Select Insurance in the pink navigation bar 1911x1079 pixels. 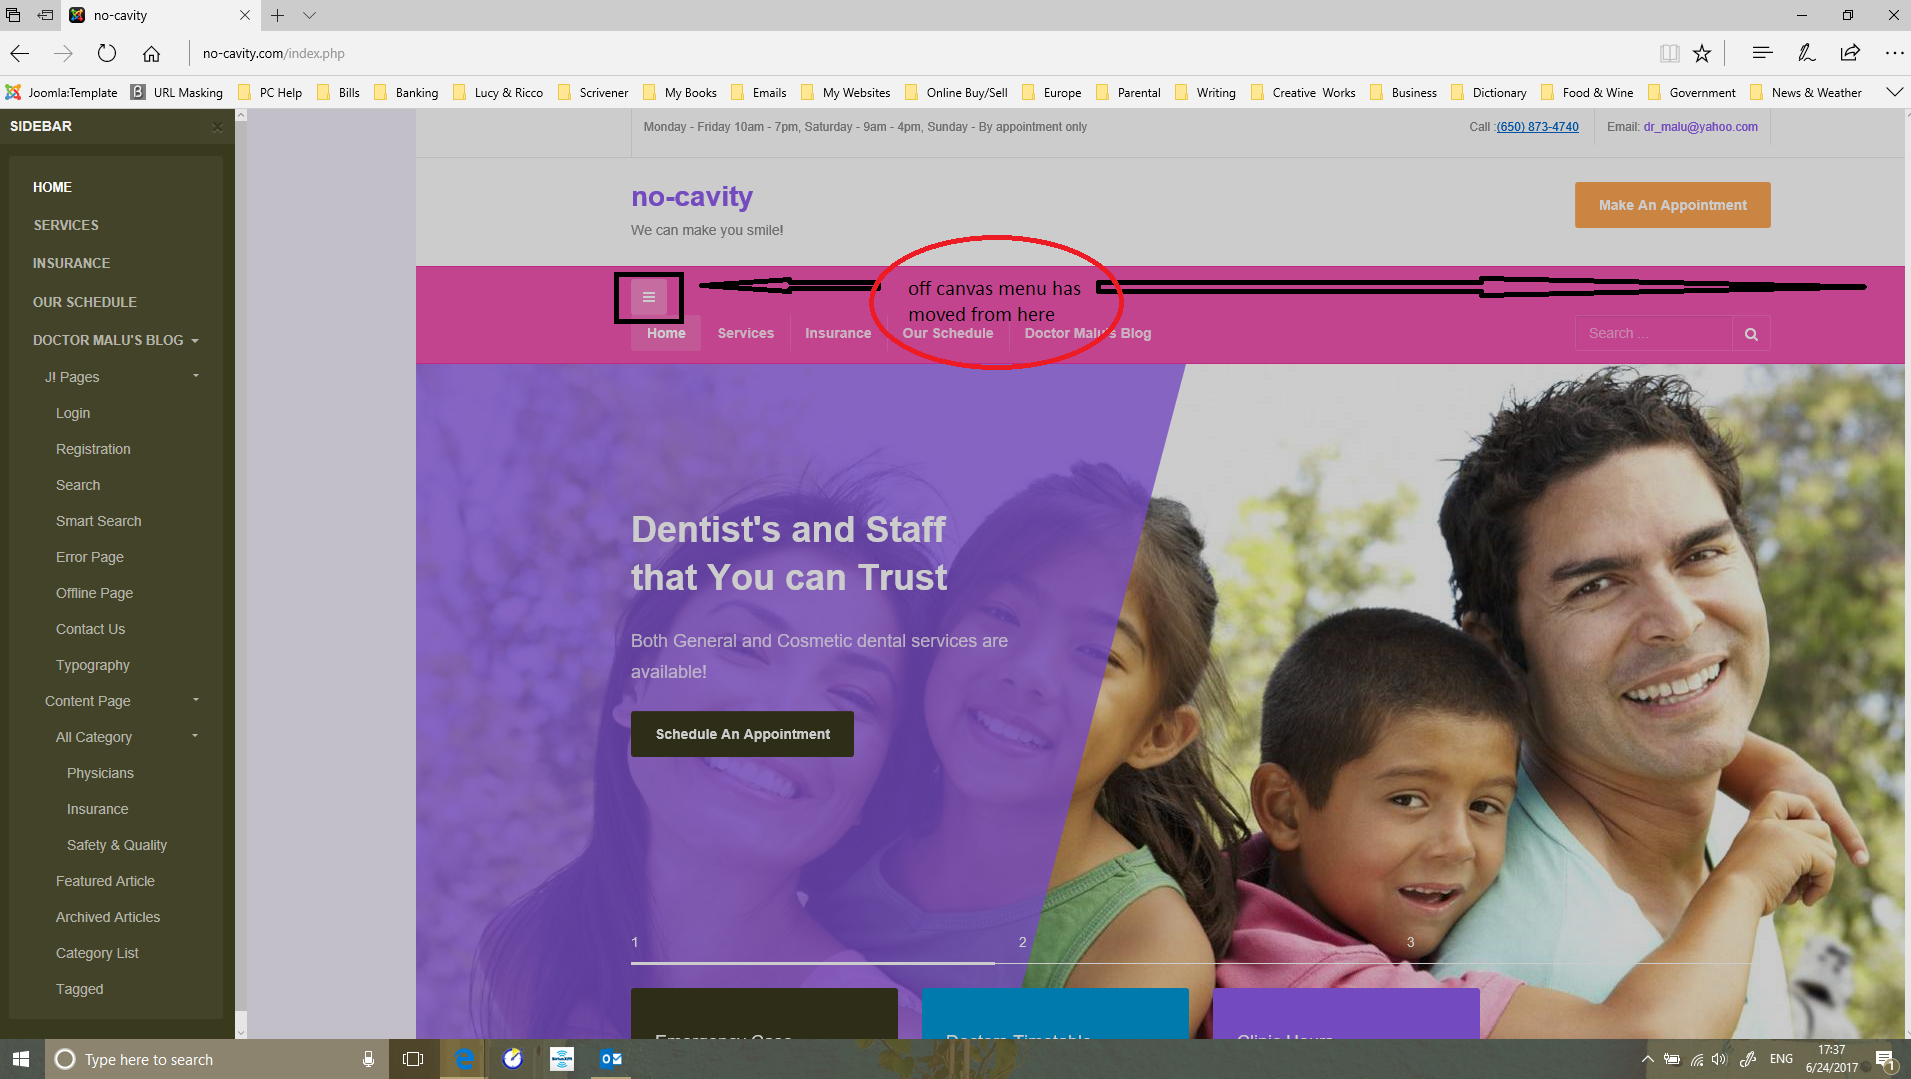(x=837, y=333)
